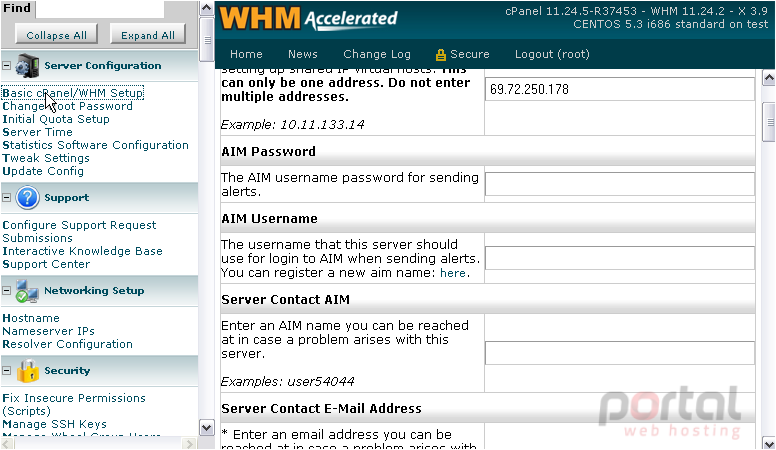
Task: Click the Server Contact E-Mail Address heading
Action: [321, 408]
